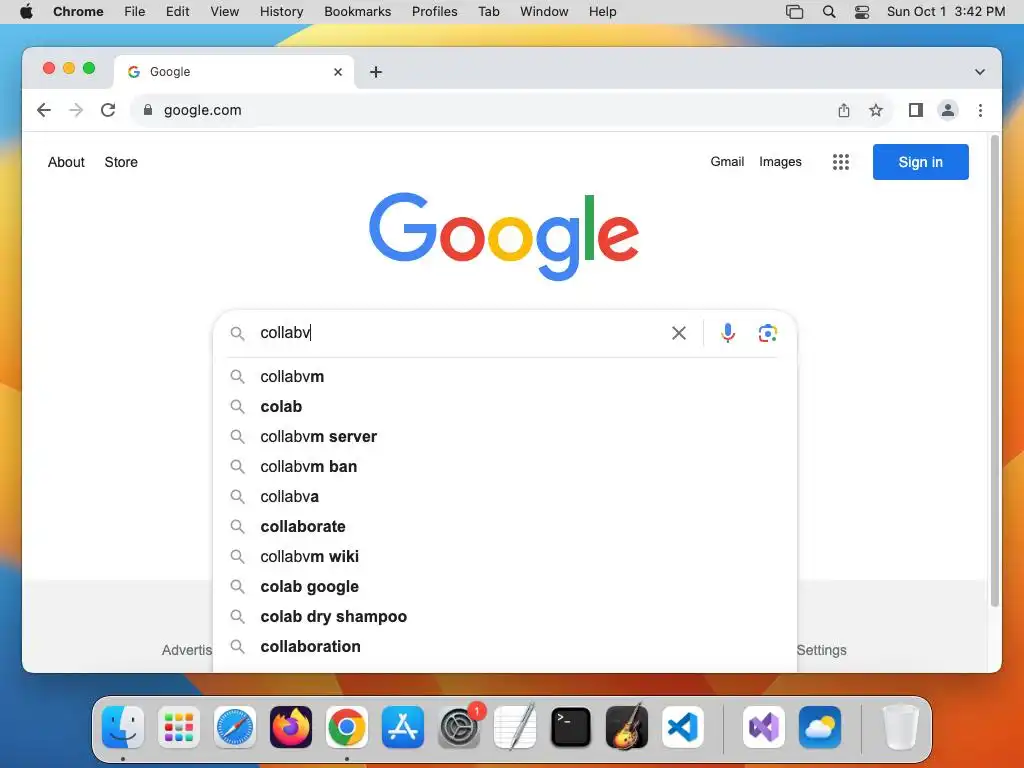Open the Images link
The width and height of the screenshot is (1024, 768).
click(x=780, y=162)
